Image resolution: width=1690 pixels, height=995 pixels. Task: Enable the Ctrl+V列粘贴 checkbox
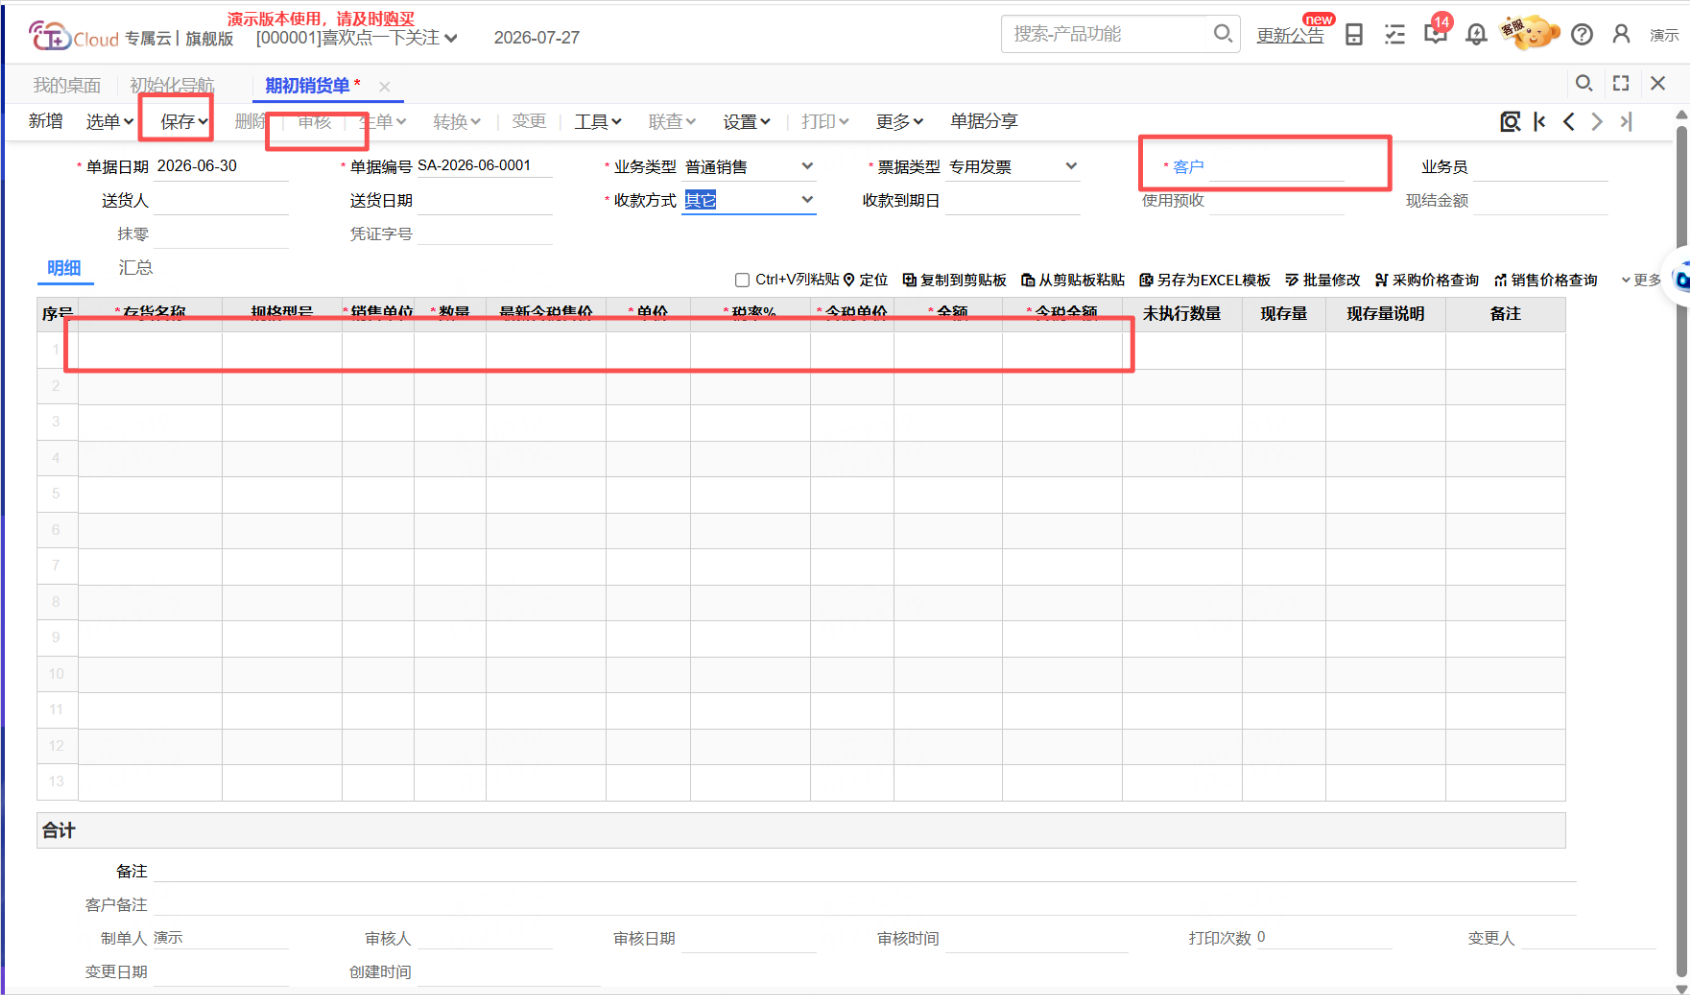[742, 280]
